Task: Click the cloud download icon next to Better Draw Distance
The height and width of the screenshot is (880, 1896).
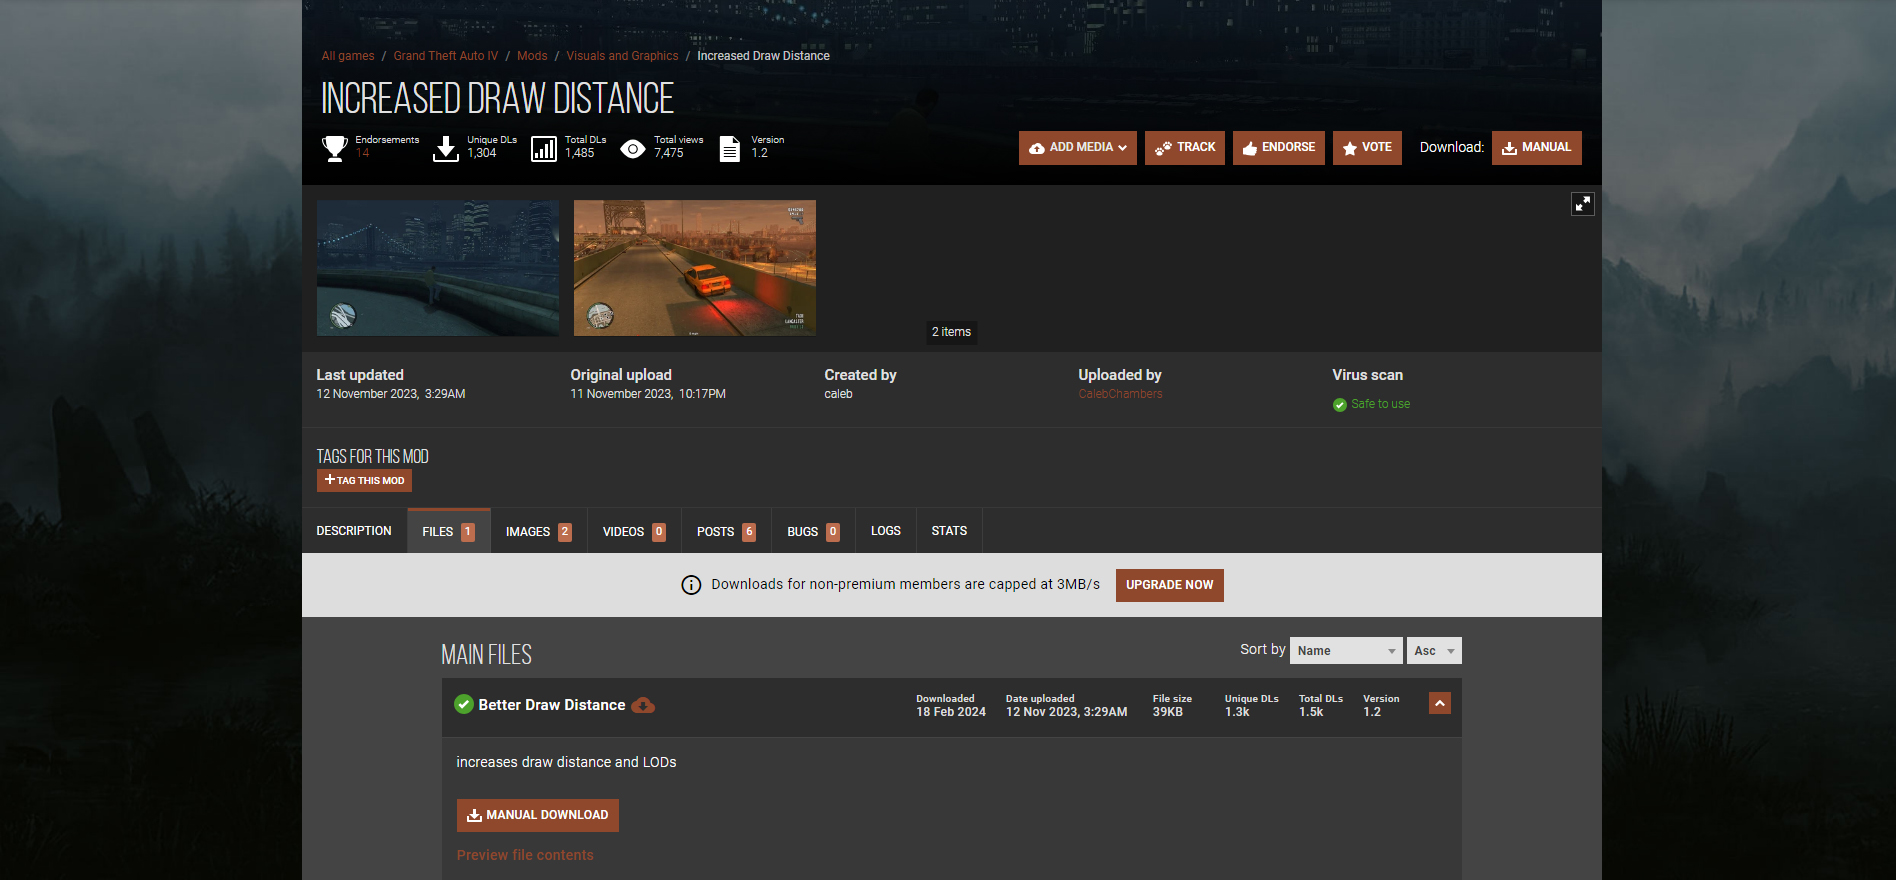Action: pos(644,705)
